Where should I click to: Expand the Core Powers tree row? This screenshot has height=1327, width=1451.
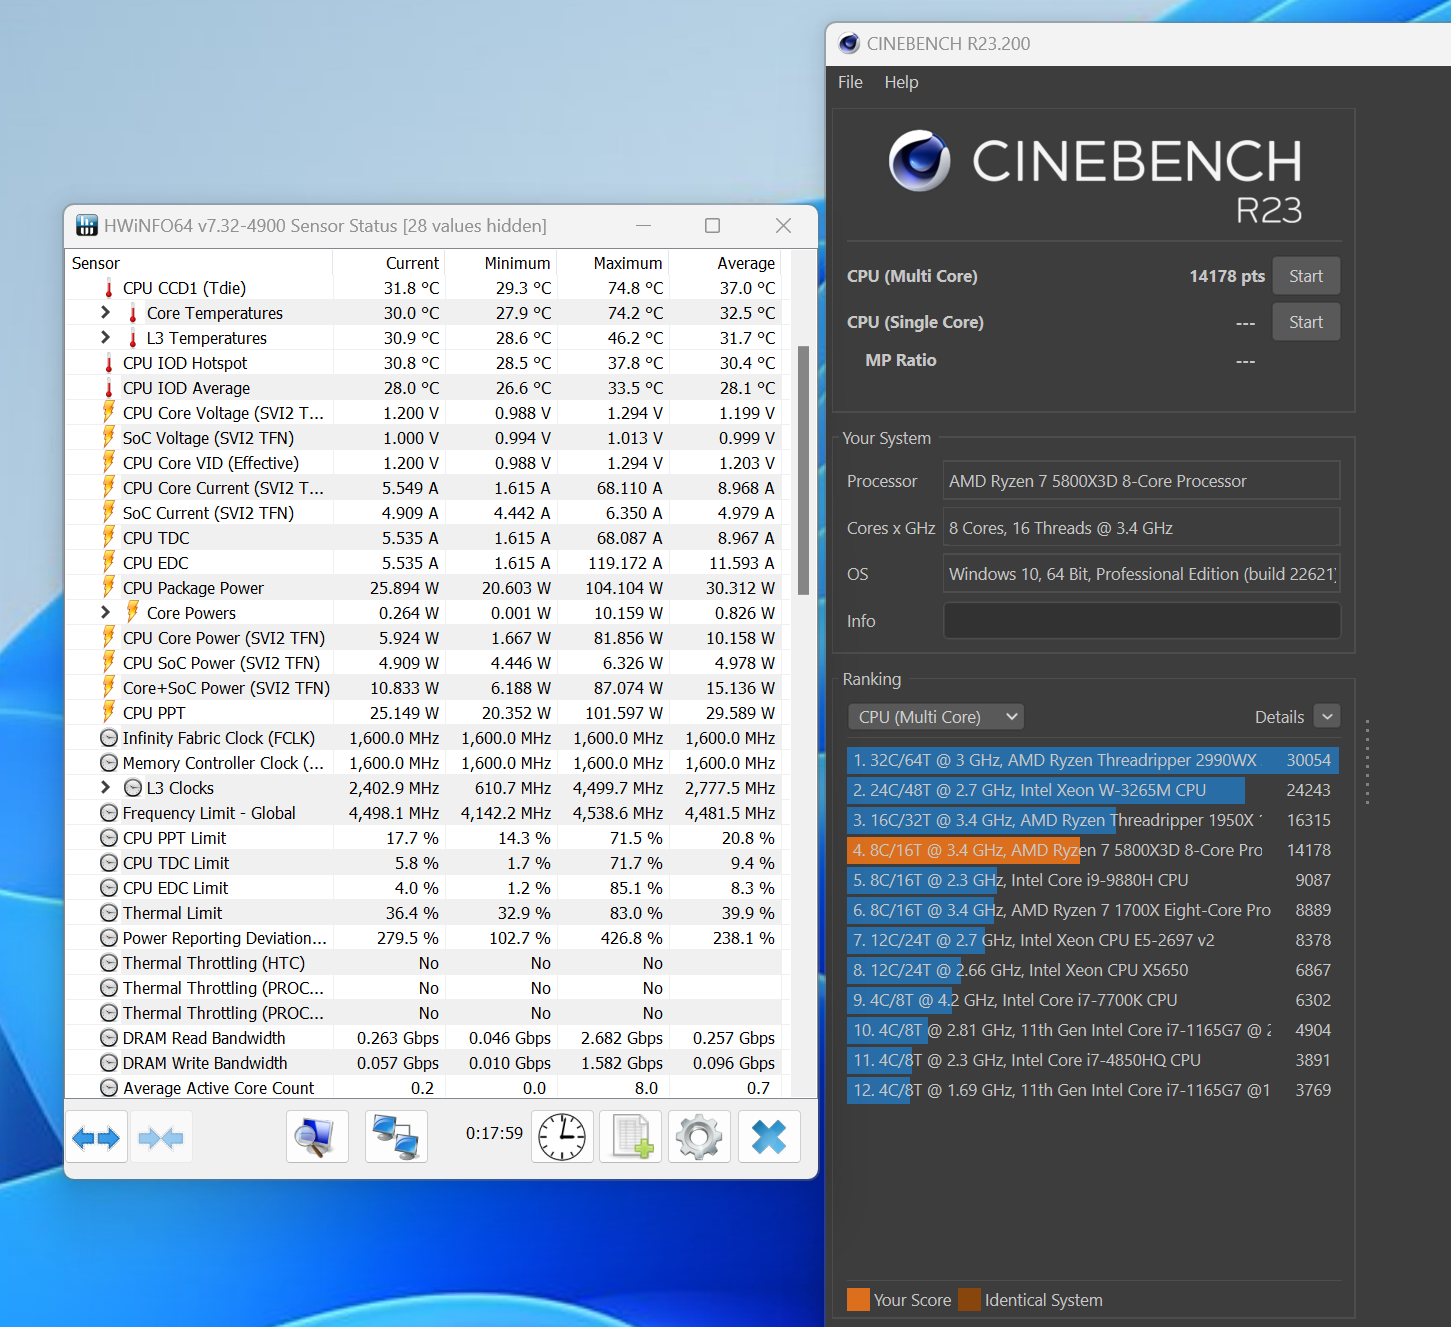[106, 612]
